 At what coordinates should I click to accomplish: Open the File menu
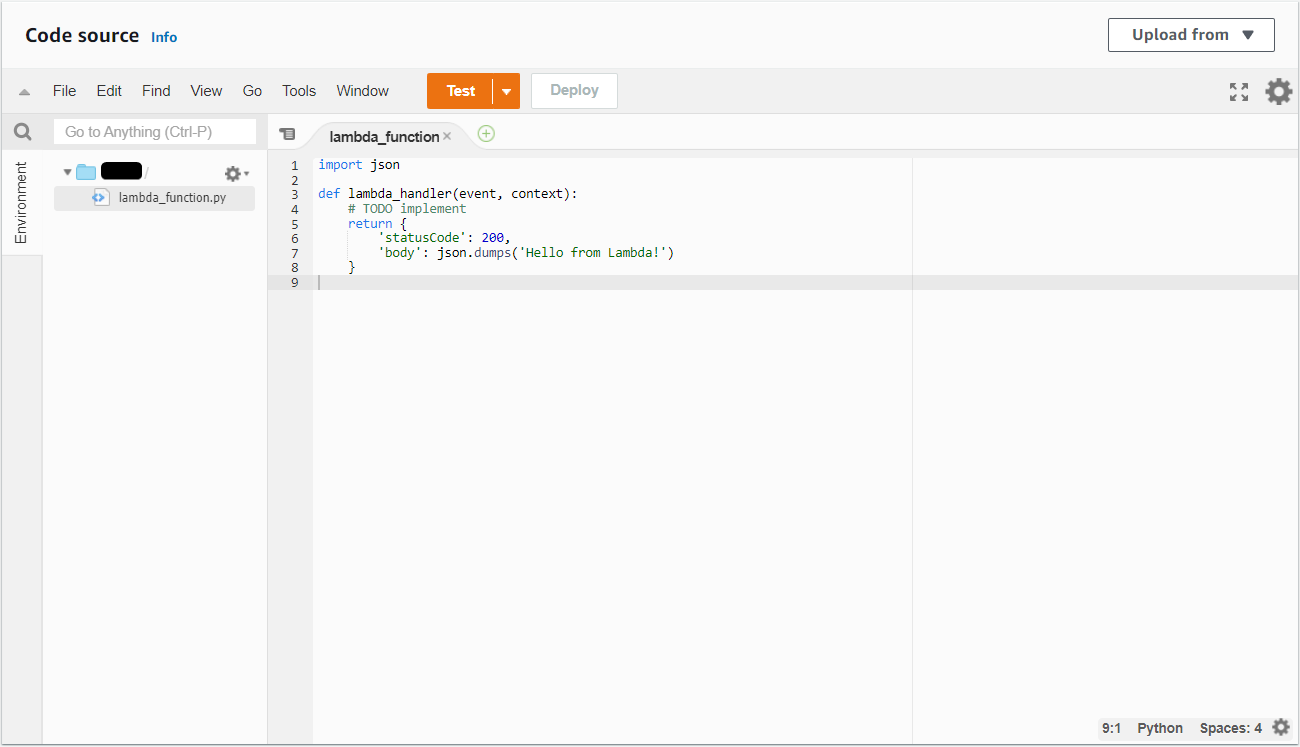coord(64,91)
